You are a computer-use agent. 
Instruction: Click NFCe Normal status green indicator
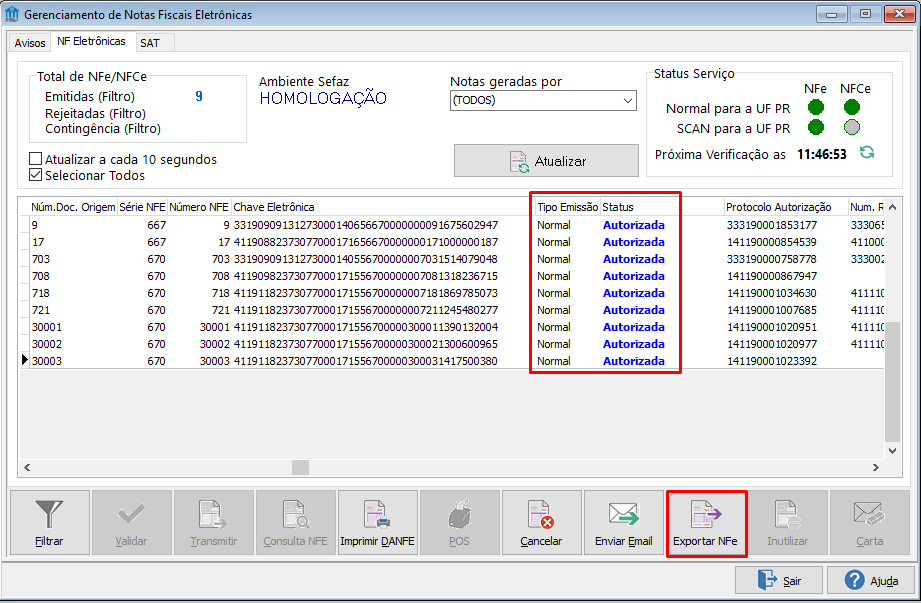pyautogui.click(x=852, y=107)
